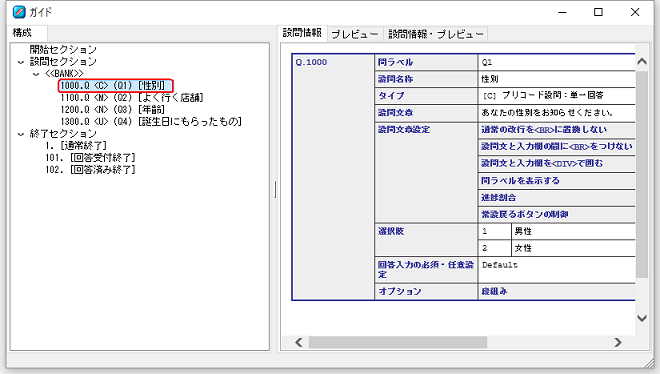Image resolution: width=660 pixels, height=374 pixels.
Task: Click the 回答入力の必須・任意設定 row header
Action: click(x=426, y=270)
